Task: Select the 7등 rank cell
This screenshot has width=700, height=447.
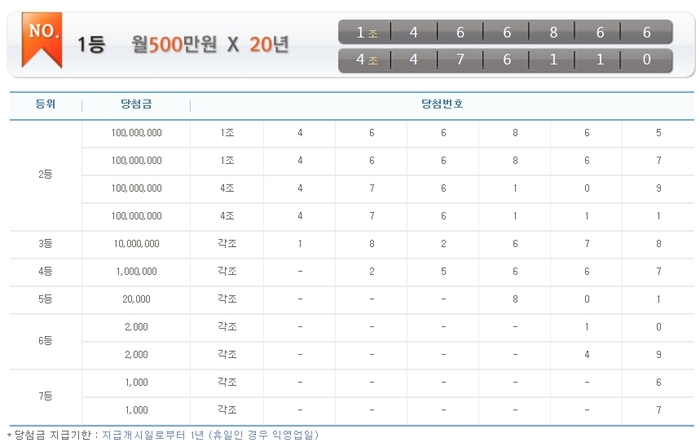Action: click(x=45, y=396)
